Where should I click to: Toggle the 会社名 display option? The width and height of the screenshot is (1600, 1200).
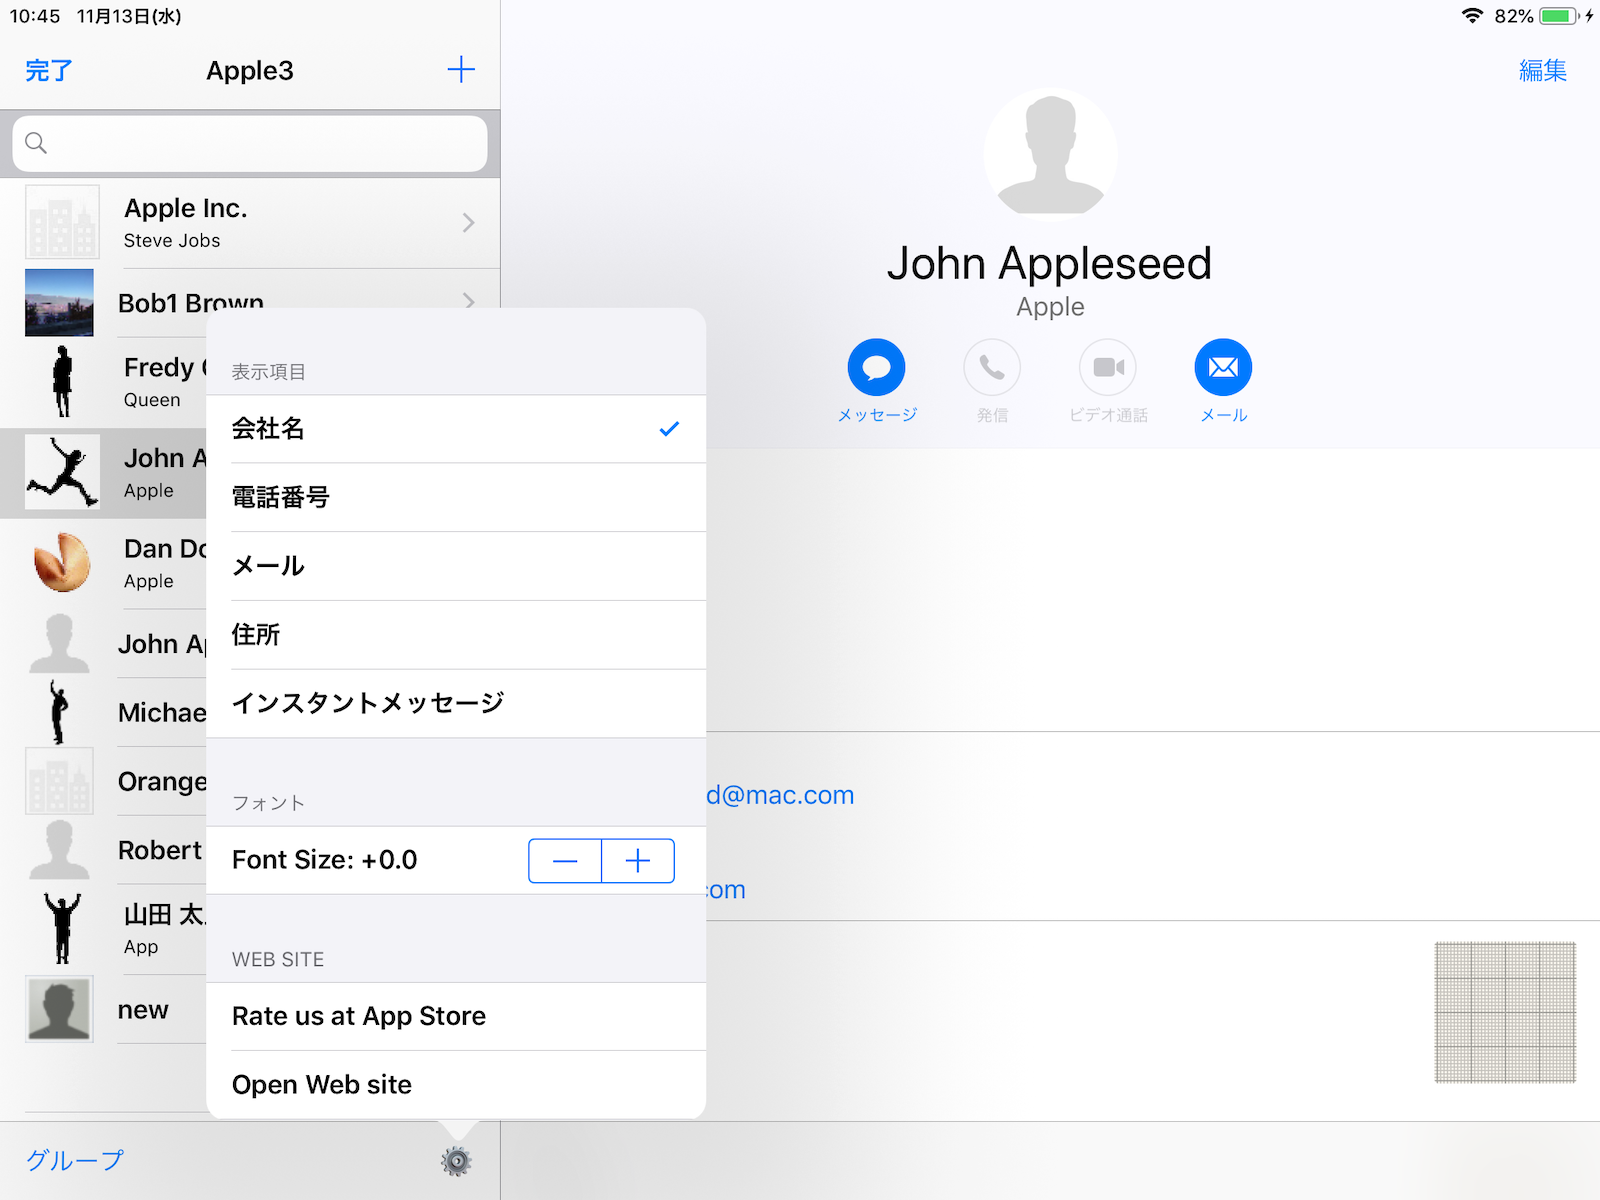[456, 429]
